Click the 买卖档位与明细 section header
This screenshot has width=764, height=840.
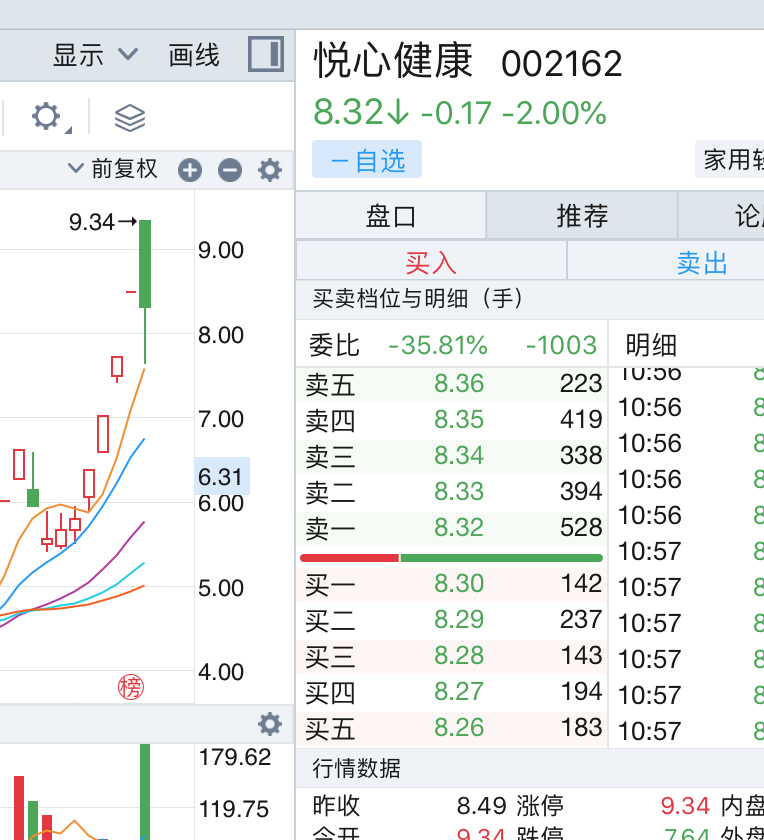[418, 298]
